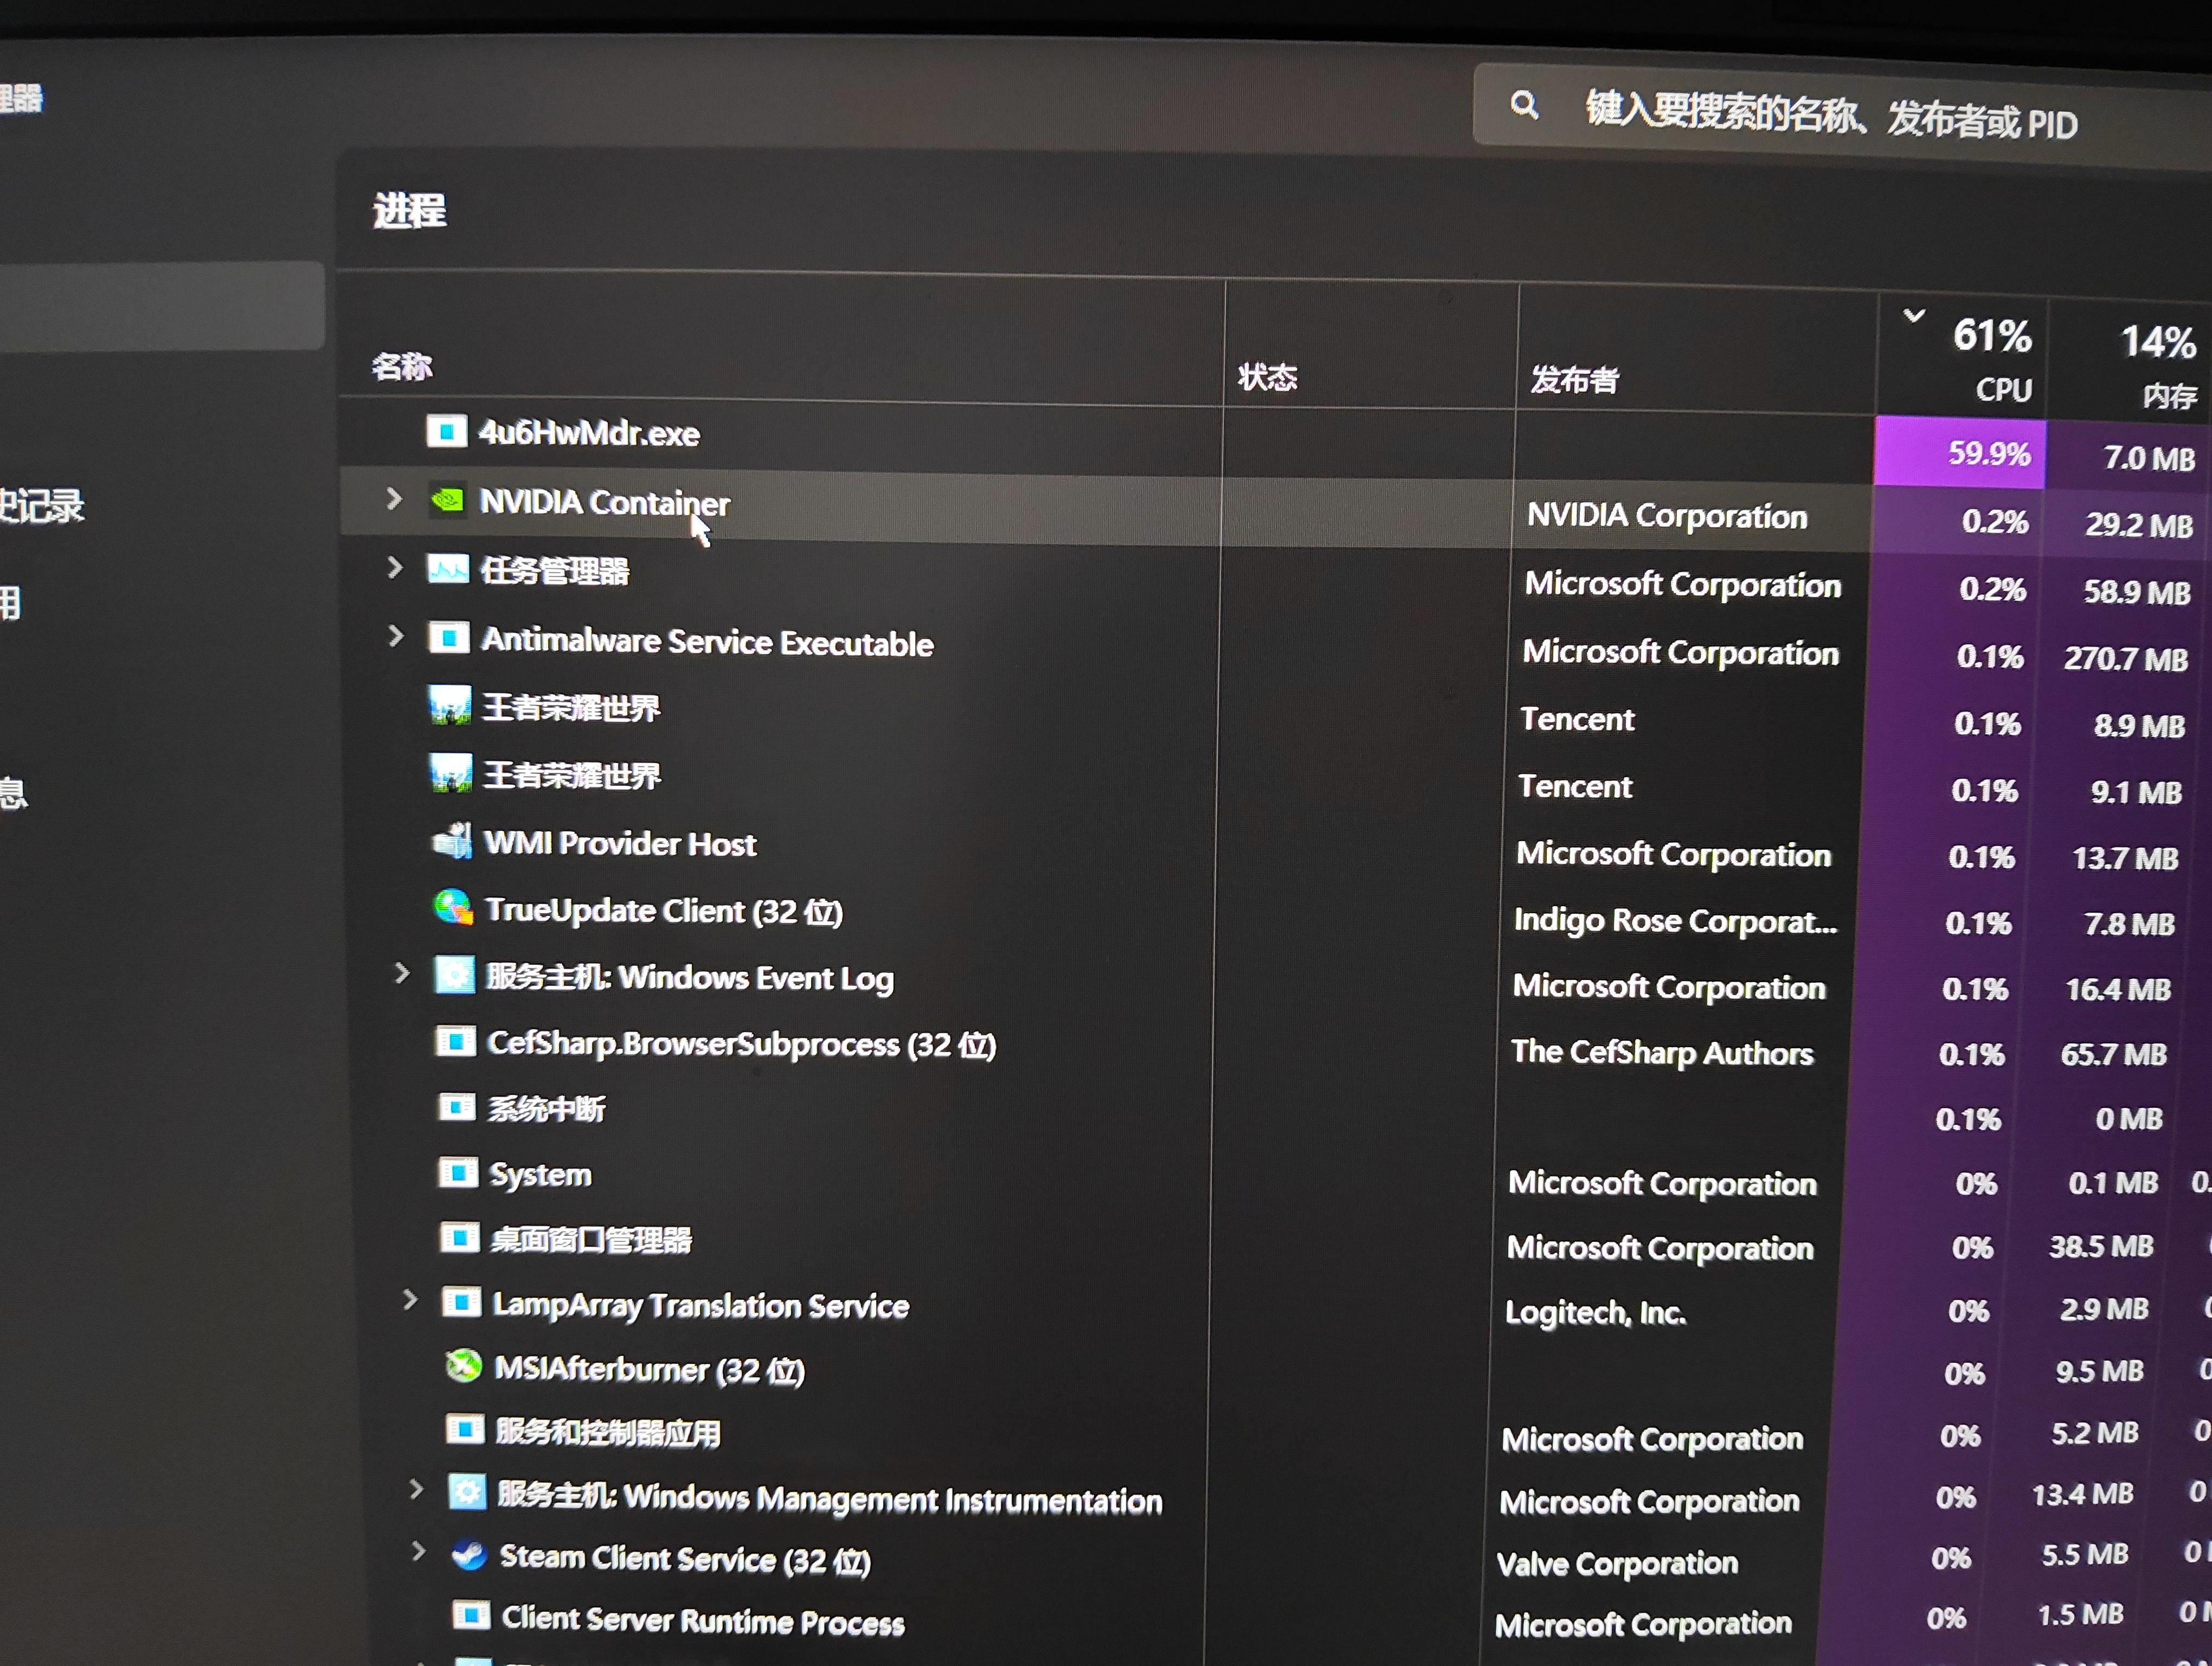Image resolution: width=2212 pixels, height=1666 pixels.
Task: Sort by the CPU column header
Action: coord(2003,389)
